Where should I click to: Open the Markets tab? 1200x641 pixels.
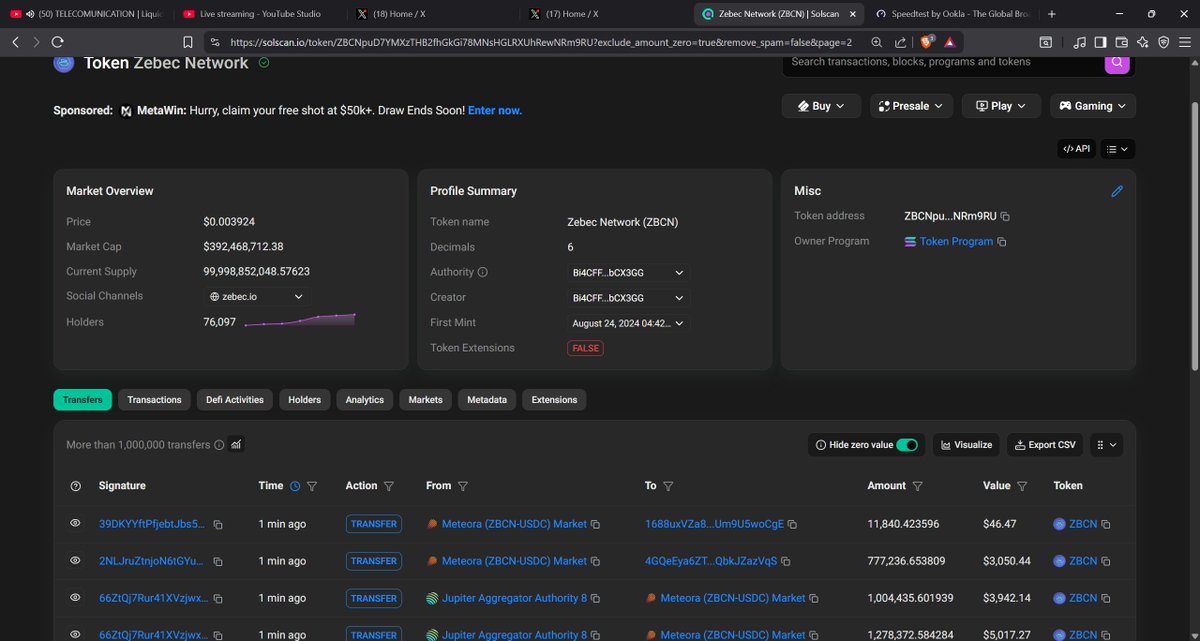coord(425,400)
